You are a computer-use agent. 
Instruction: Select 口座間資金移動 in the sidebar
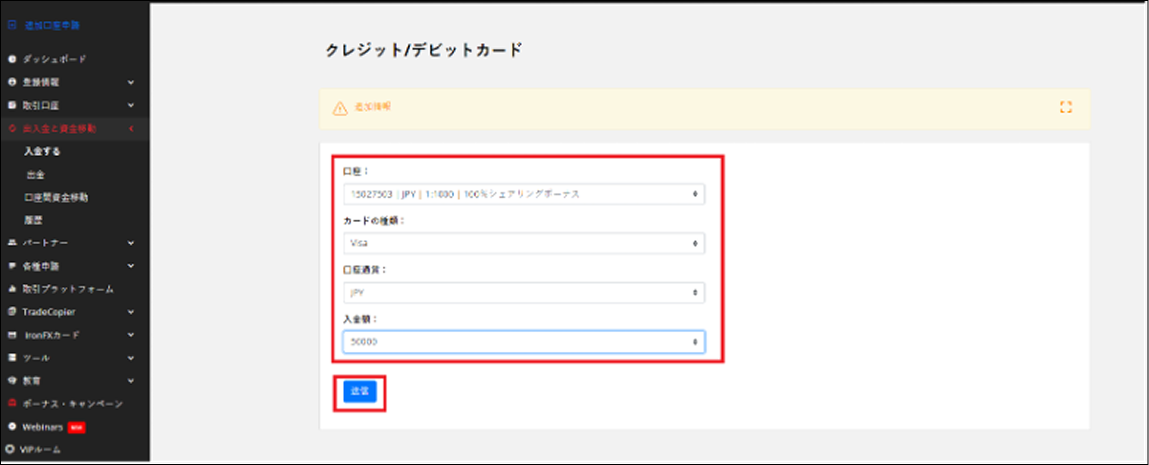coord(55,197)
